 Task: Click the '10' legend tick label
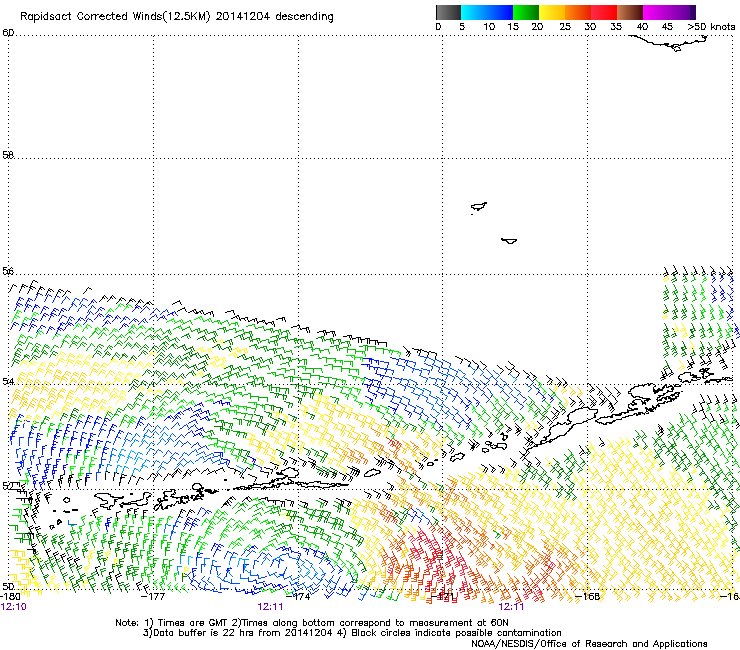coord(489,26)
